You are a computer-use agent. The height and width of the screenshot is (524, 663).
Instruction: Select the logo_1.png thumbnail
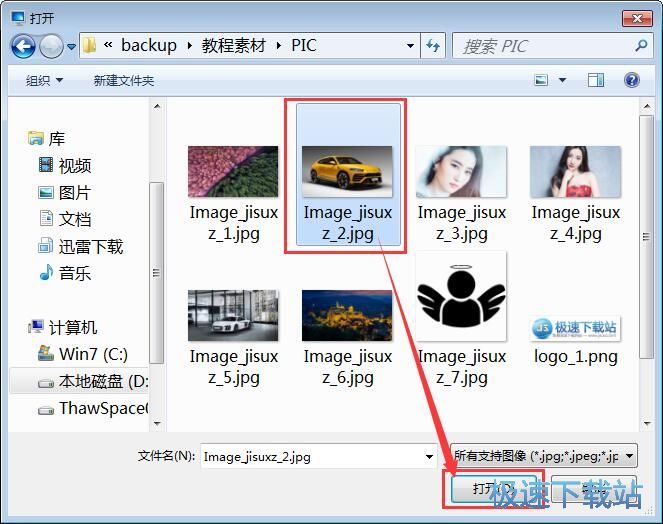click(575, 329)
